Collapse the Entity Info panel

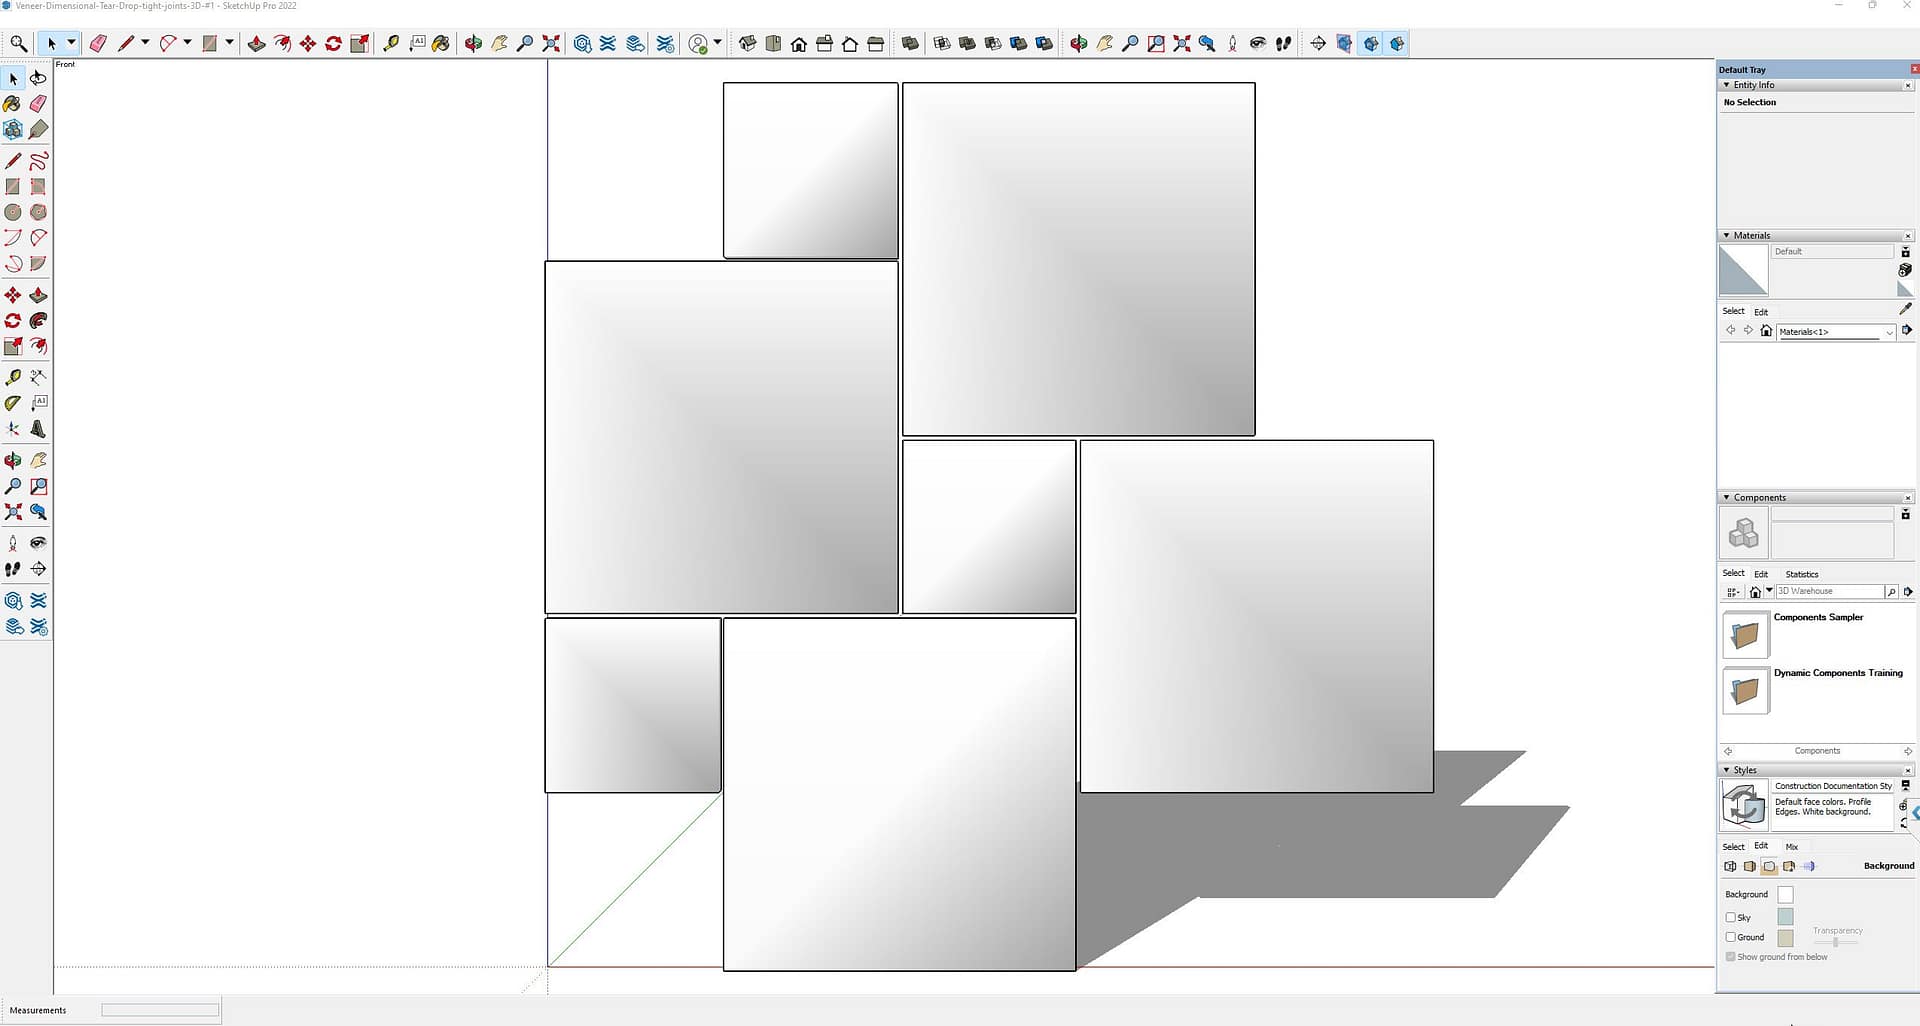point(1727,85)
